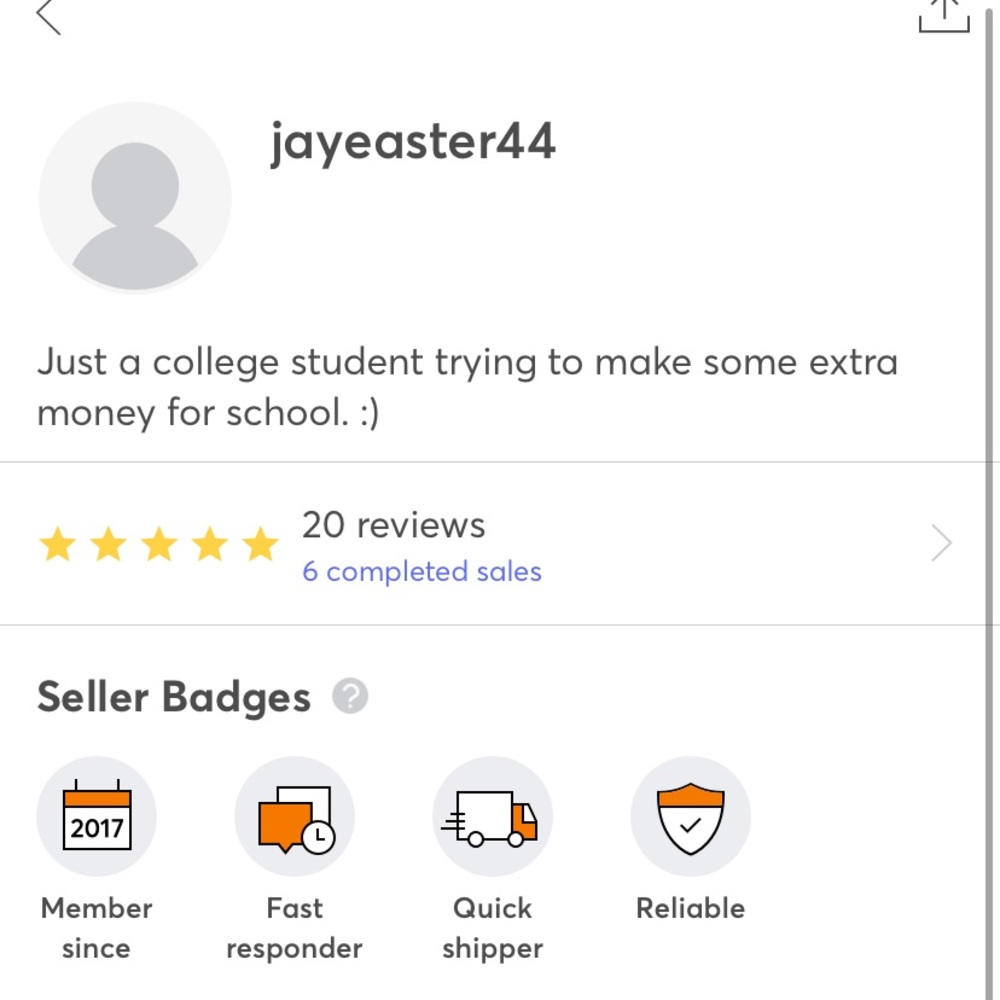Select the seller's bio text

(x=467, y=386)
